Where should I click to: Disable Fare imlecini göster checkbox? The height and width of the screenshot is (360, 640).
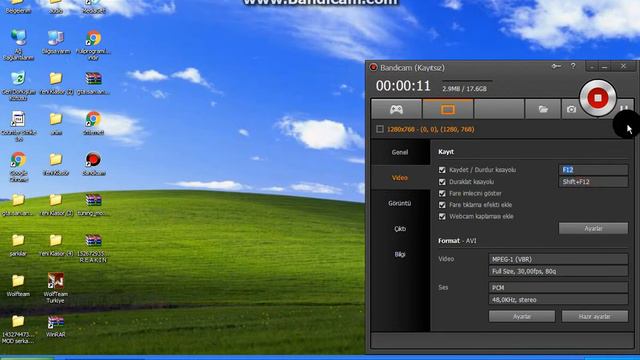pos(442,193)
